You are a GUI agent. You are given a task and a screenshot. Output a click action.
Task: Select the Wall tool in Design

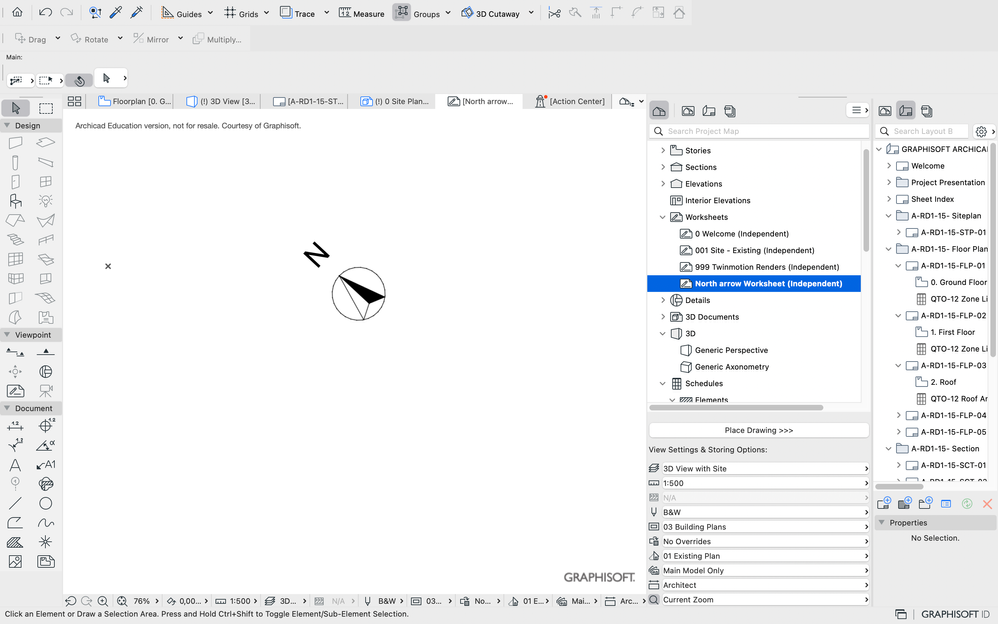[x=15, y=143]
